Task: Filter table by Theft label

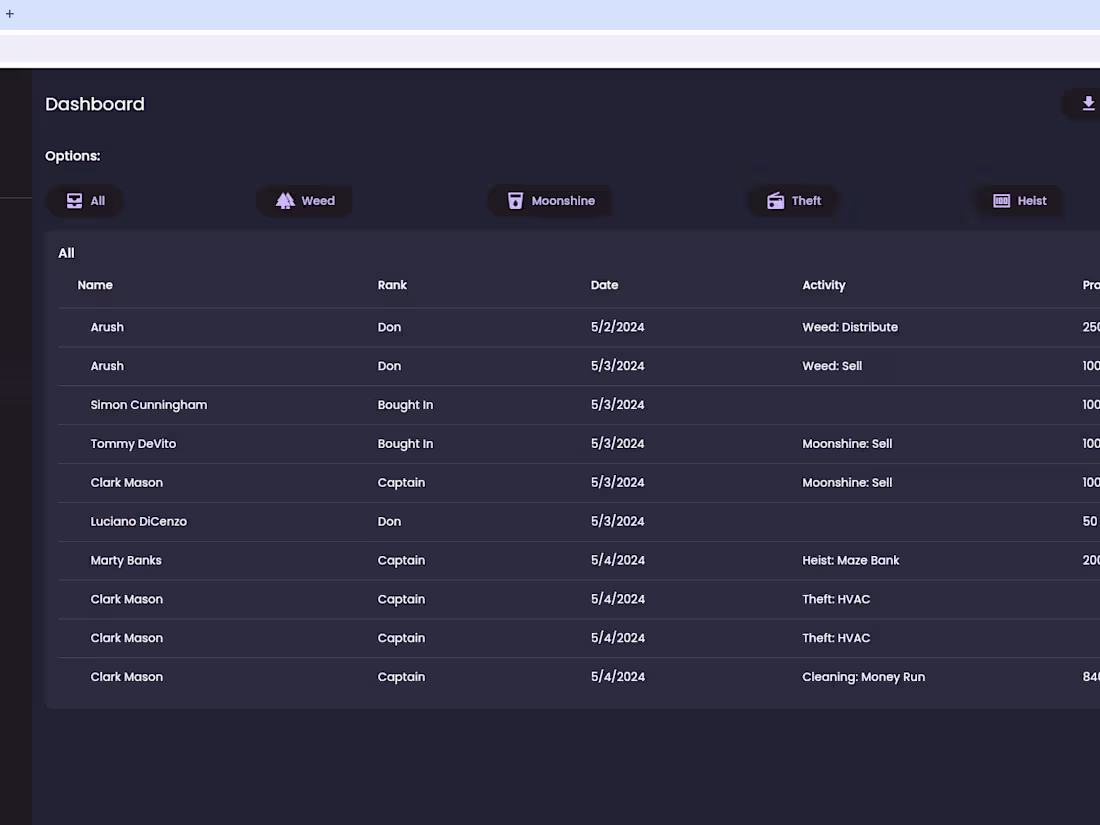Action: coord(806,201)
